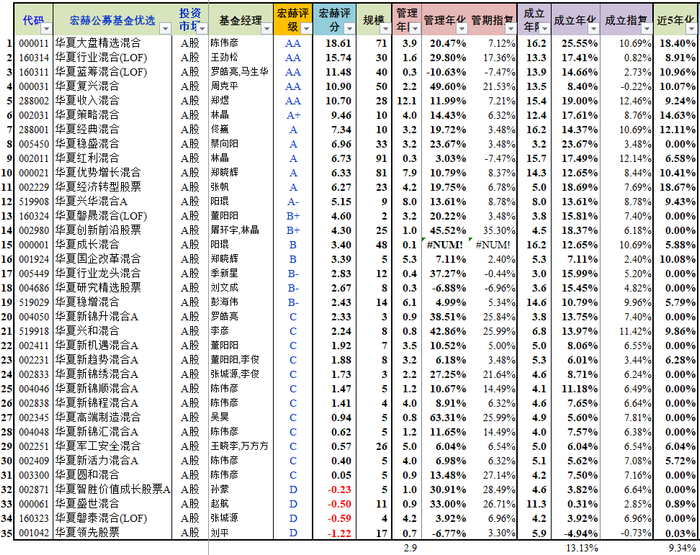Viewport: 700px width, 555px height.
Task: Select the fund name cell 华夏智胜价值成长股票A
Action: 112,489
